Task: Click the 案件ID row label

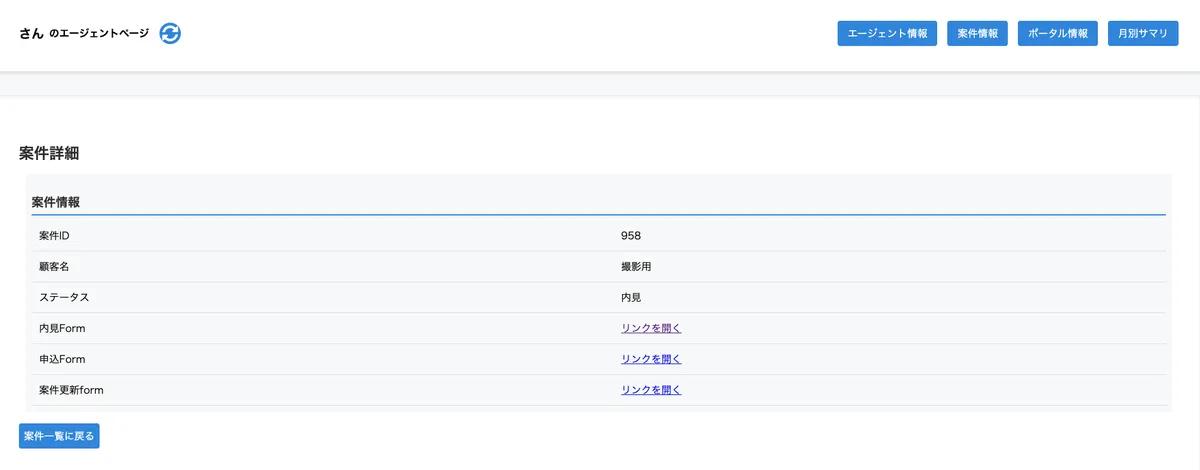Action: point(54,236)
